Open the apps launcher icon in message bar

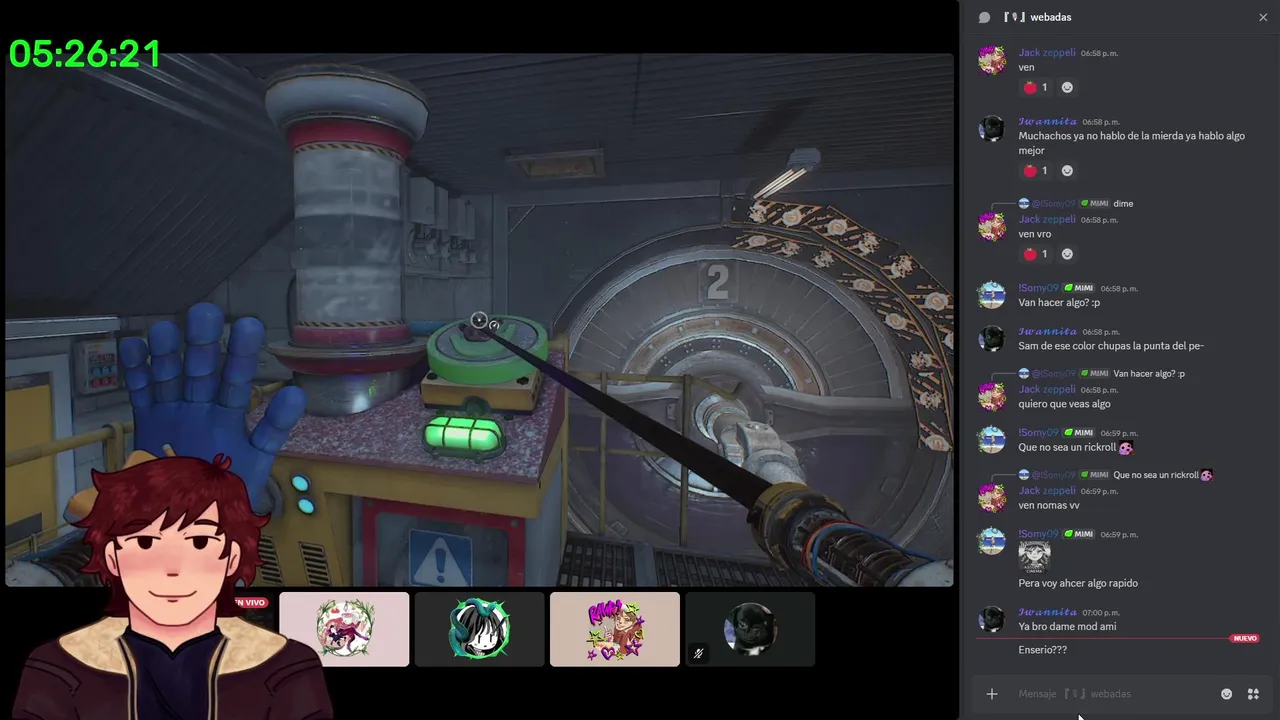[x=1253, y=694]
